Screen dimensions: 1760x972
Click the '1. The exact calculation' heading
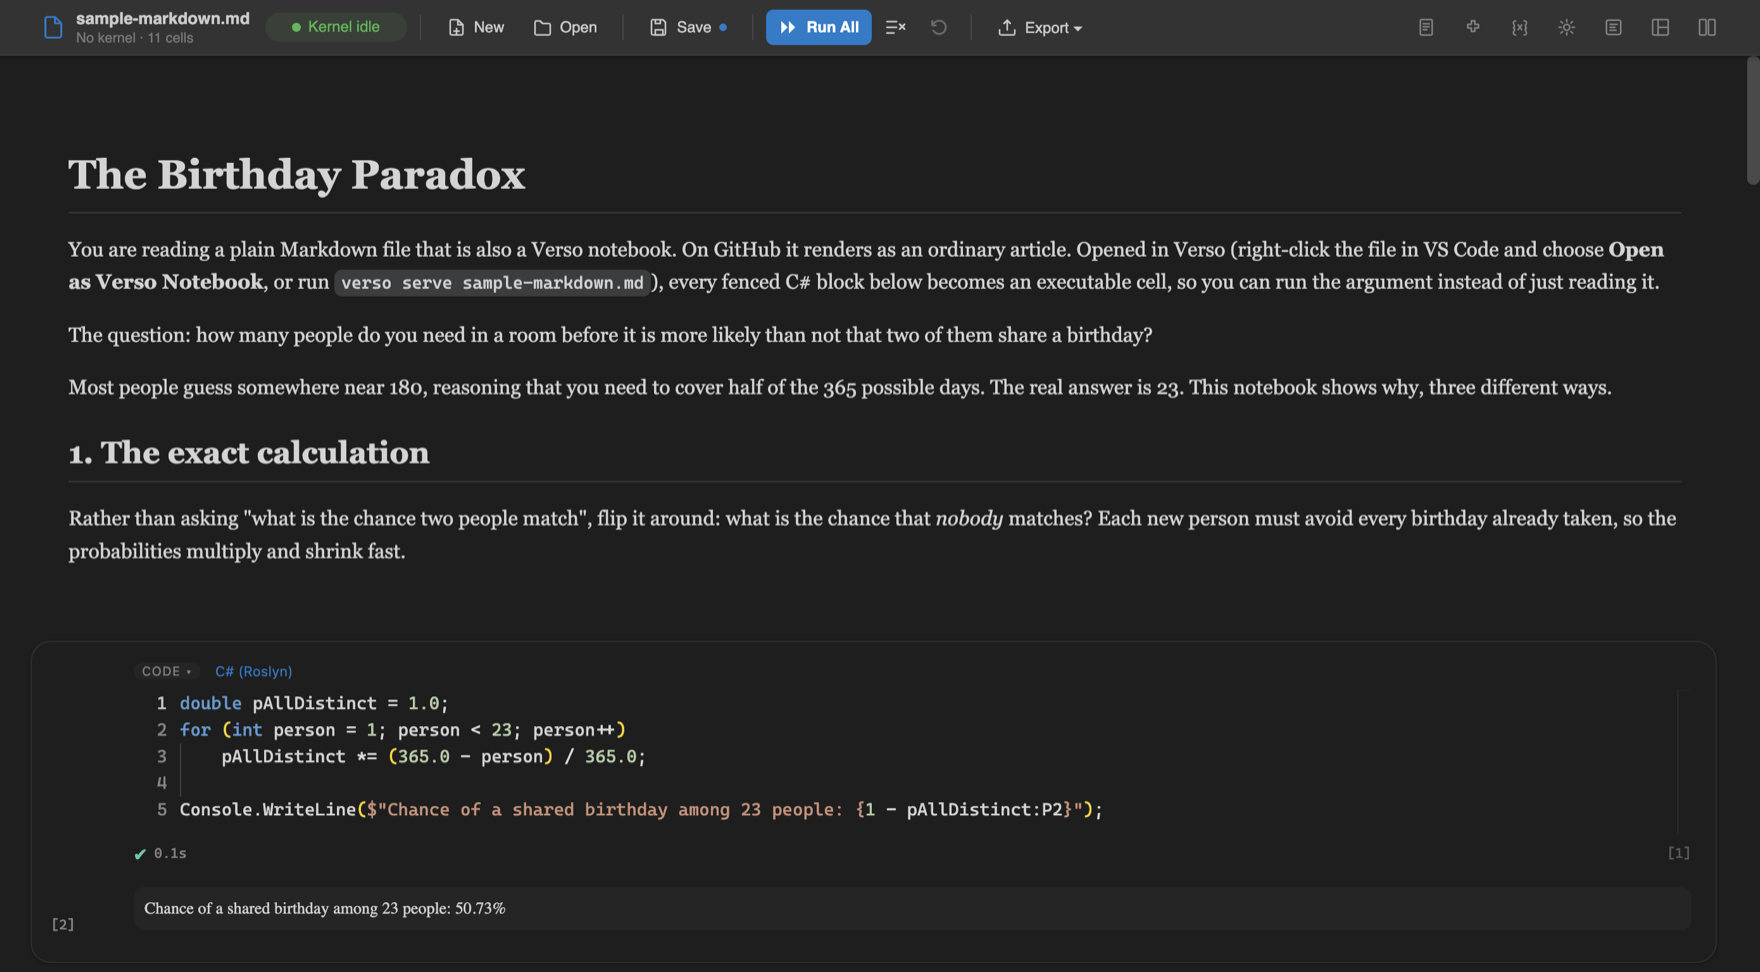pos(249,453)
